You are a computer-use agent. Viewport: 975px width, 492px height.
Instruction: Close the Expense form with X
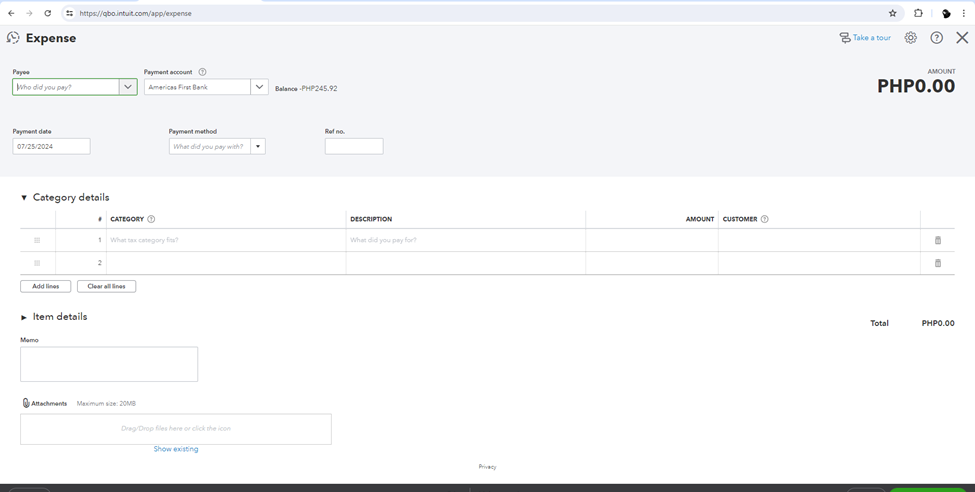(962, 38)
